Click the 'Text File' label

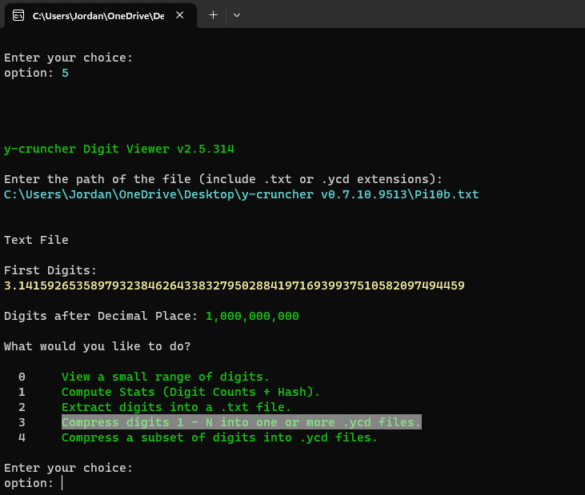tap(36, 240)
